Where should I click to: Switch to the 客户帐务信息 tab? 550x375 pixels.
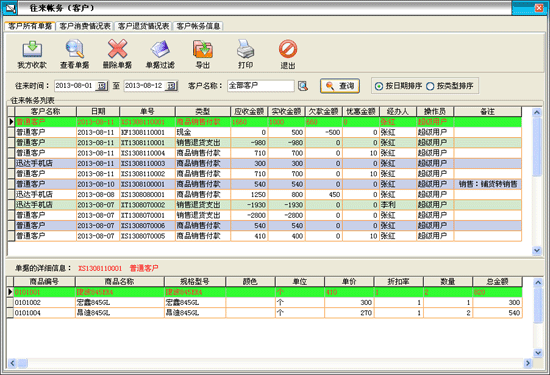coord(198,26)
